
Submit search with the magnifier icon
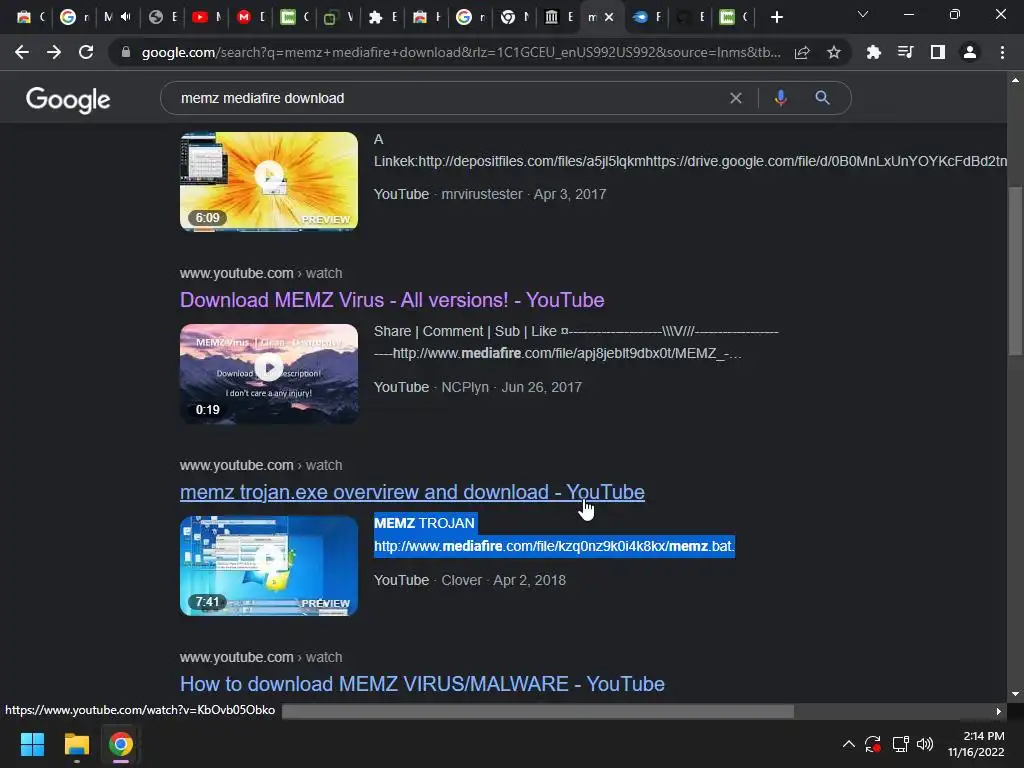click(822, 98)
